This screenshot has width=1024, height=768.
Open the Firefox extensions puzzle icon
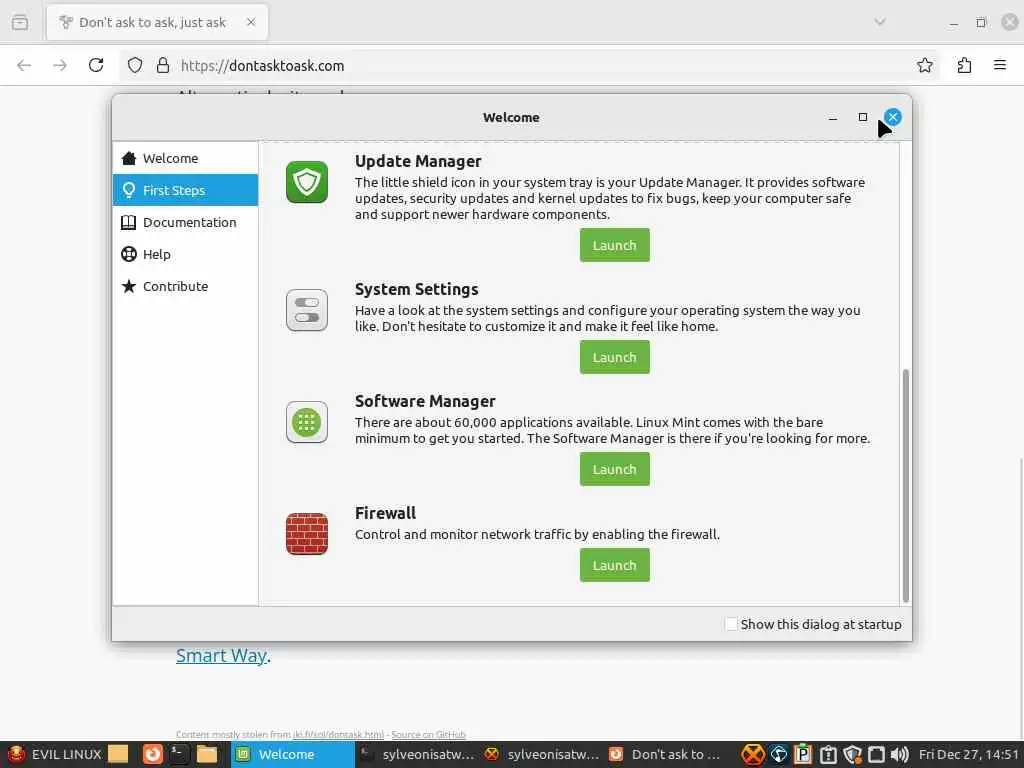964,65
